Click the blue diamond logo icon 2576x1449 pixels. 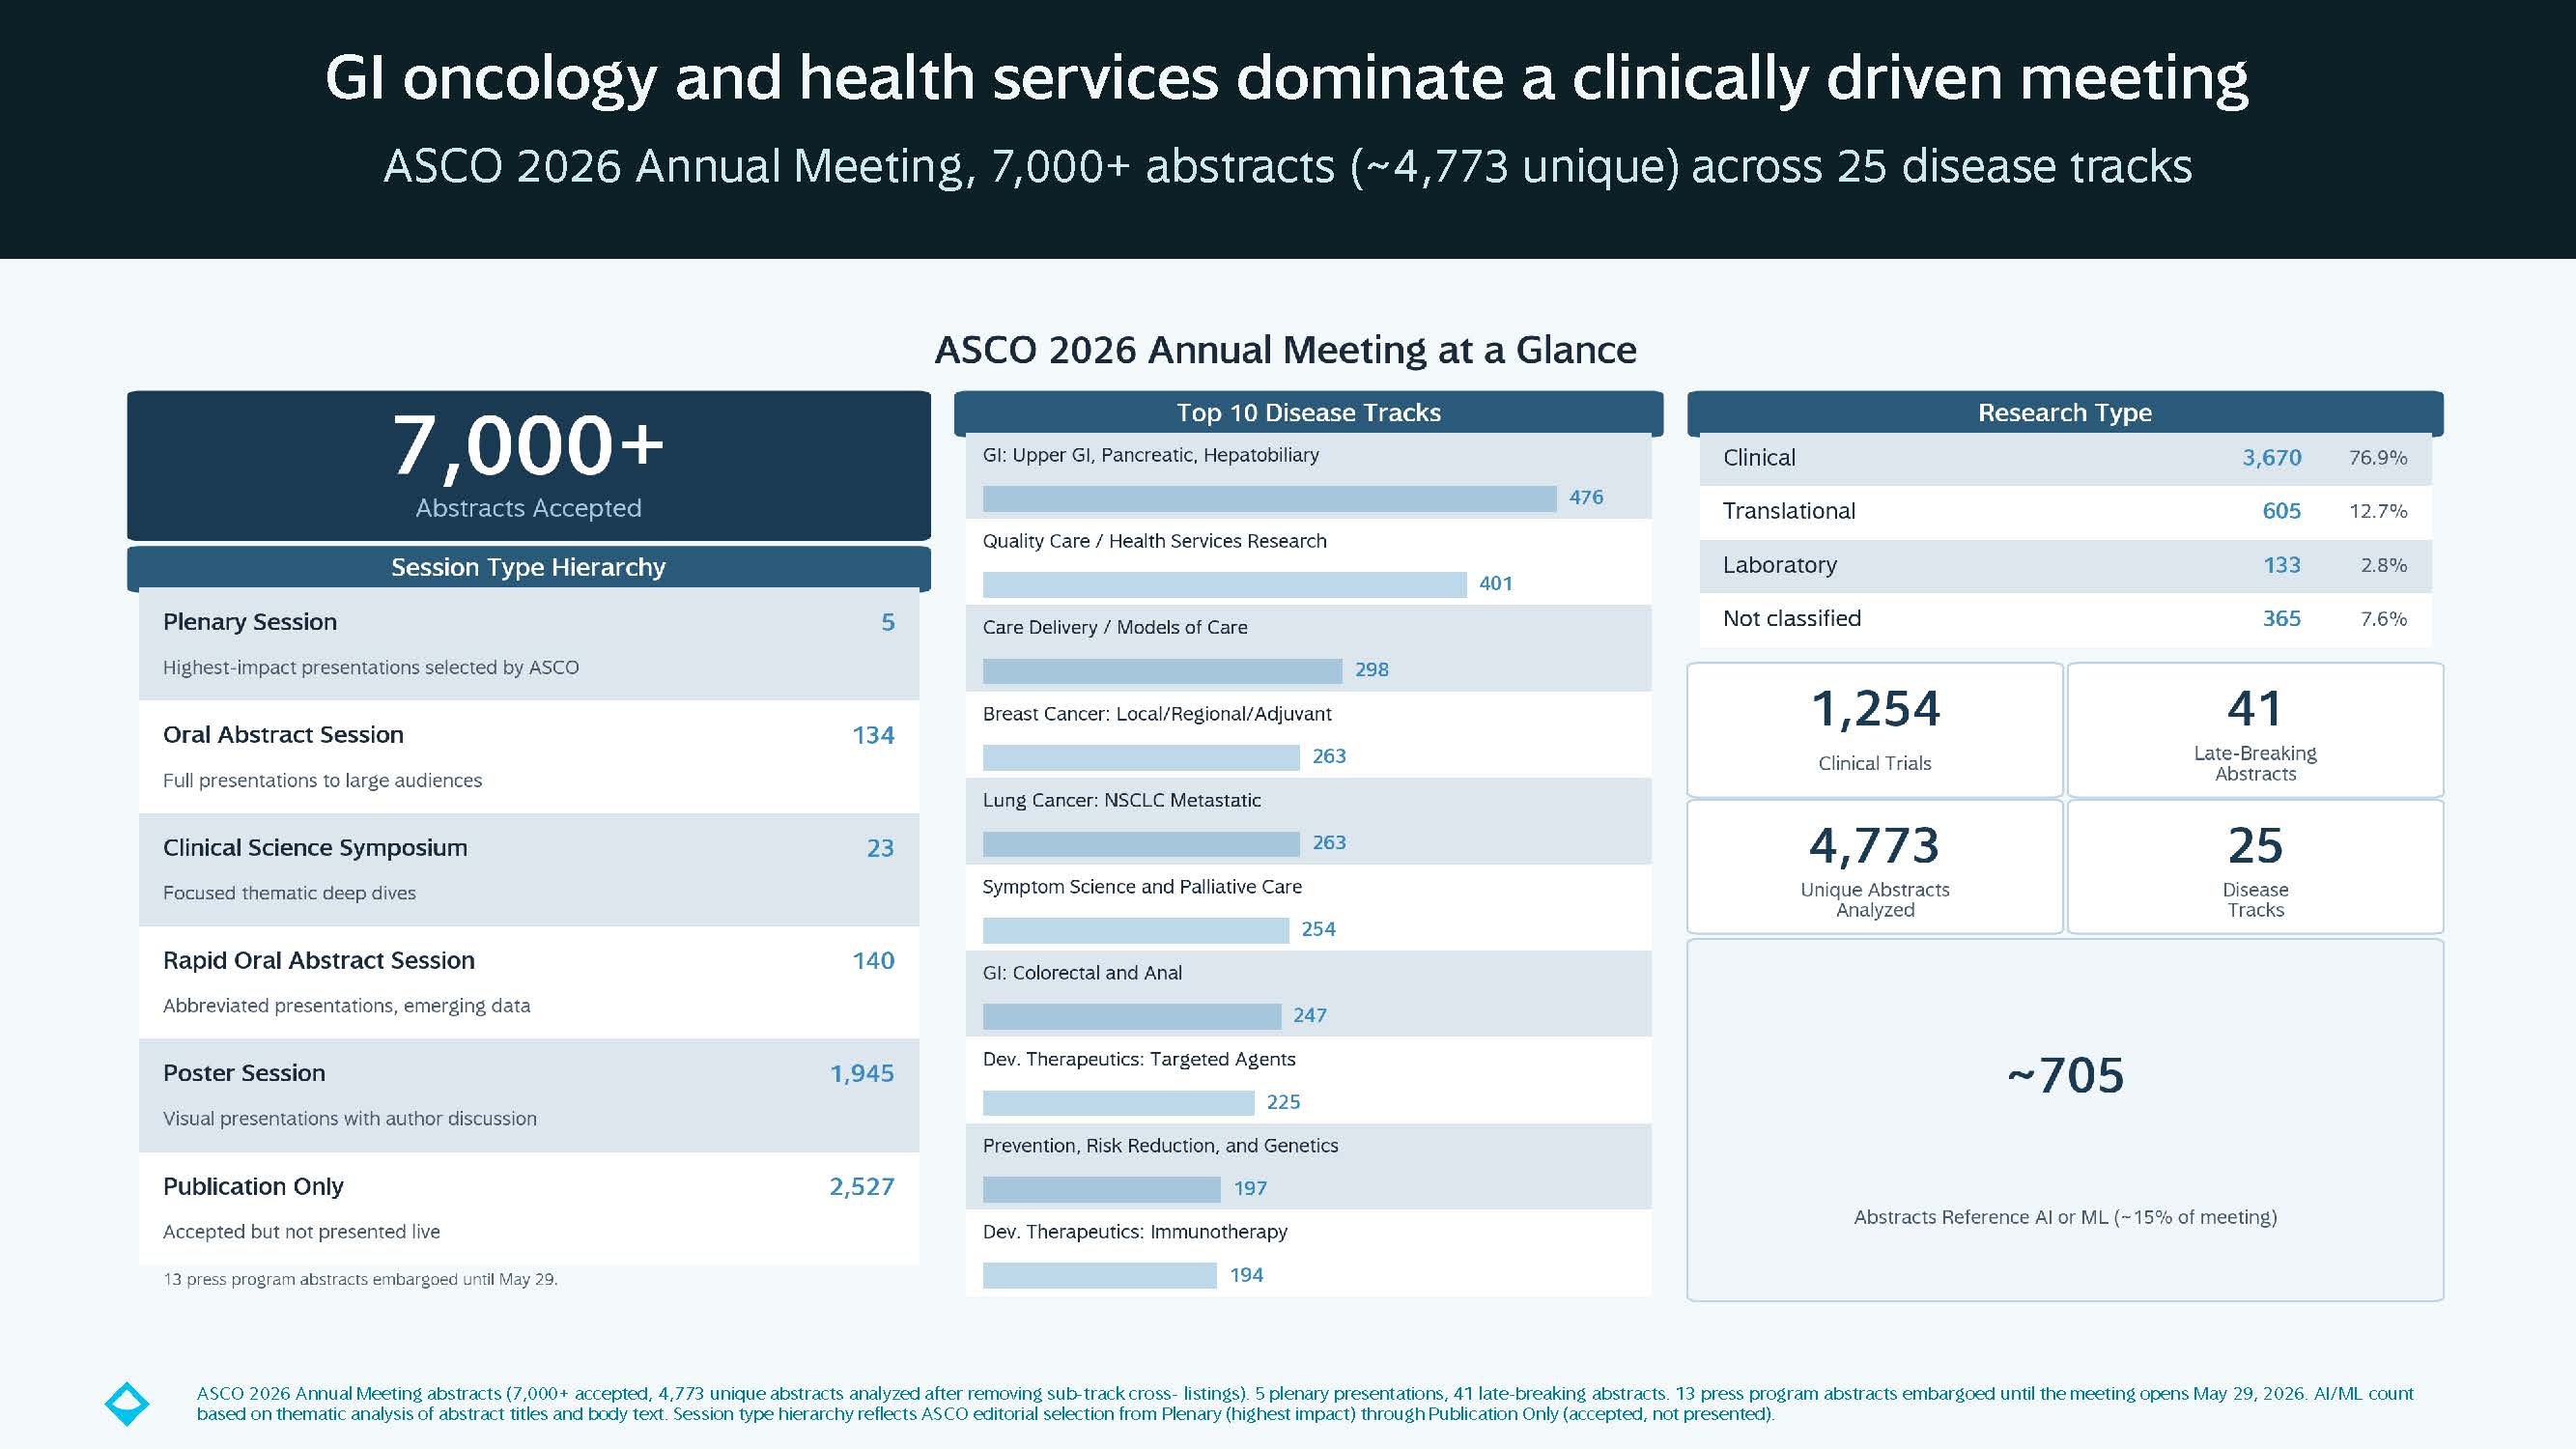[127, 1404]
